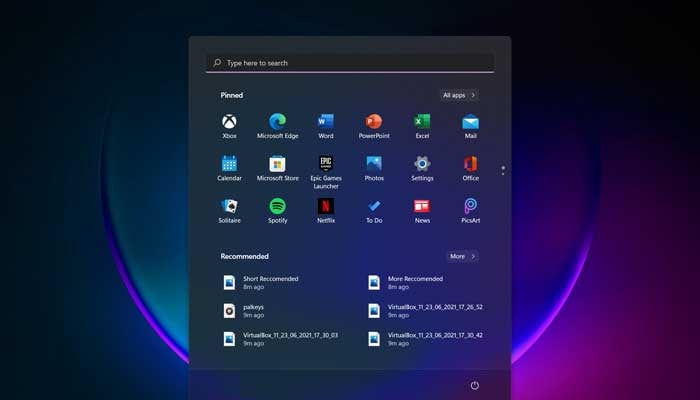Open VirtualBox_11_23_06_2021_17_30_42 file
Viewport: 700px width, 400px height.
(x=424, y=339)
